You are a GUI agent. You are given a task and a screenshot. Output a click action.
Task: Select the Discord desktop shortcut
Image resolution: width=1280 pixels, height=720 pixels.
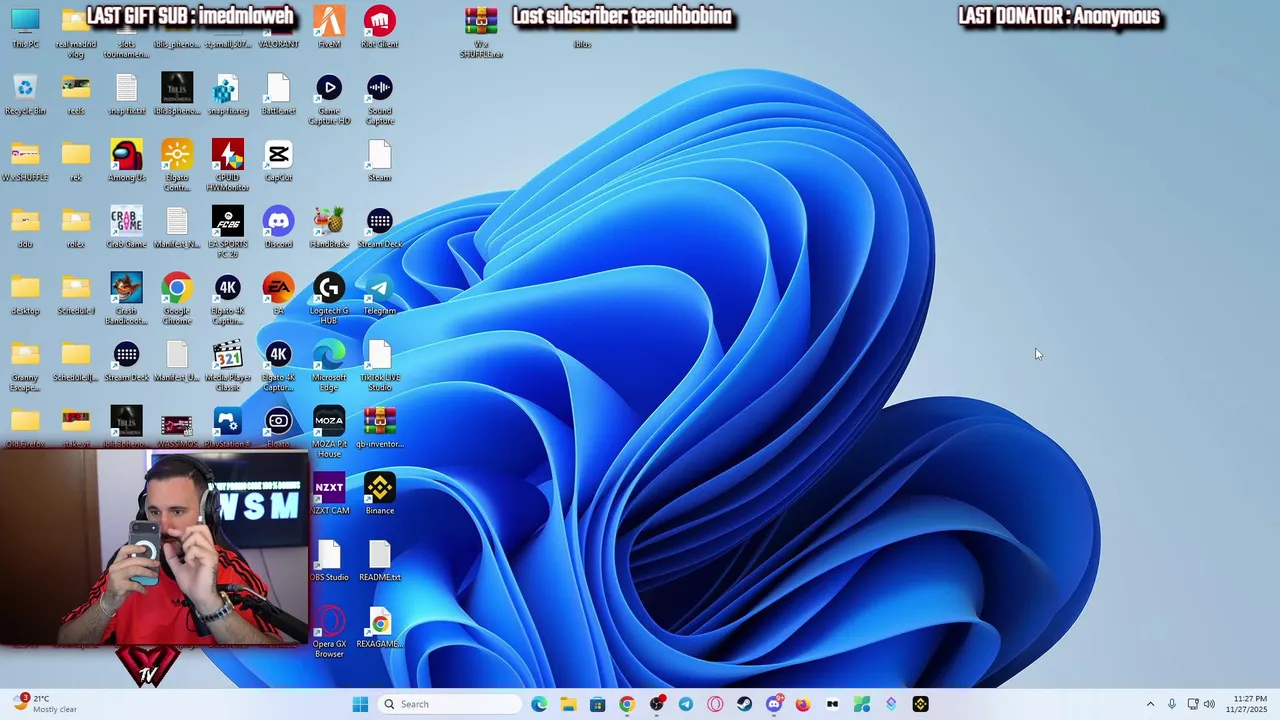(x=278, y=228)
